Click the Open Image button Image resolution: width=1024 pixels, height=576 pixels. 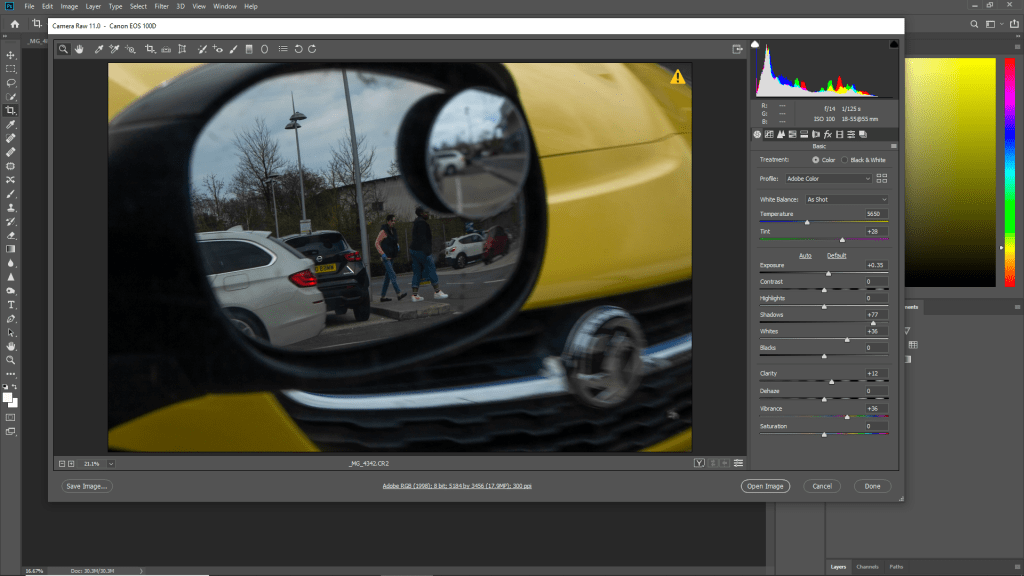[765, 486]
